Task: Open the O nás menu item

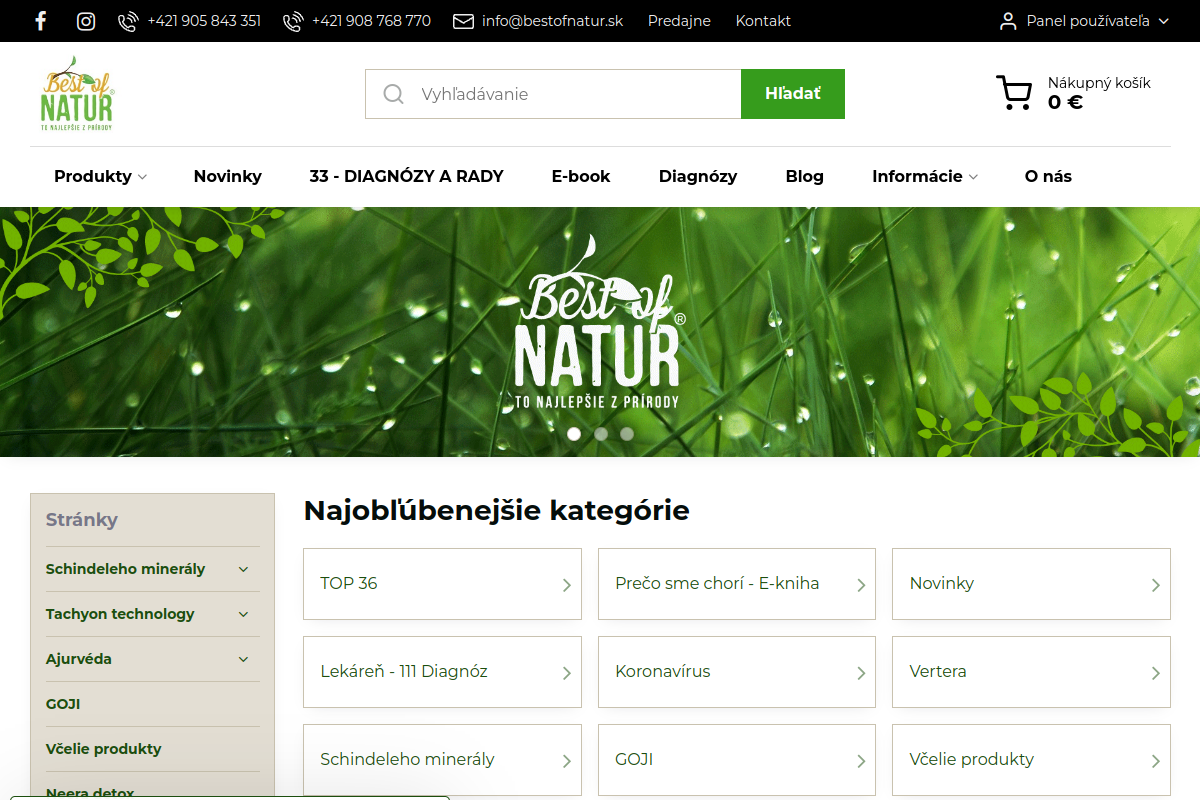Action: (1048, 176)
